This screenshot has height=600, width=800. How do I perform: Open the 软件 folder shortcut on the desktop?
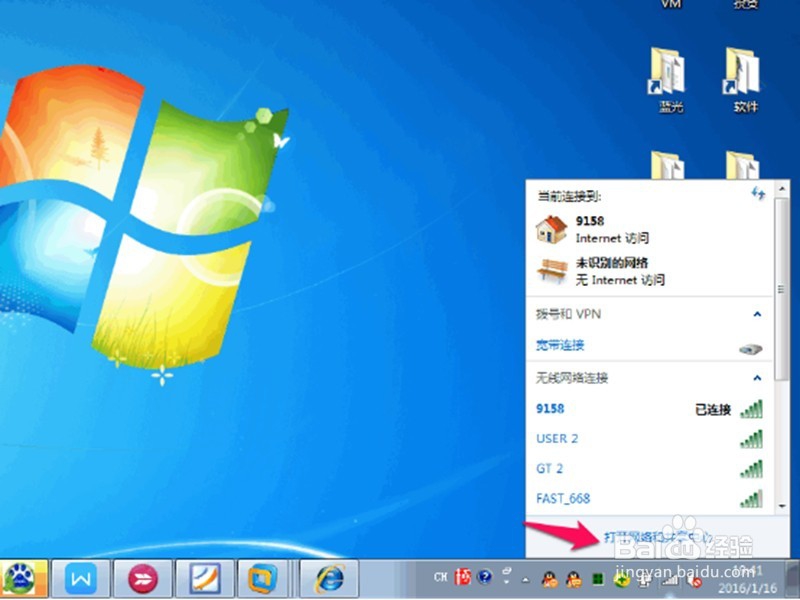click(x=744, y=80)
